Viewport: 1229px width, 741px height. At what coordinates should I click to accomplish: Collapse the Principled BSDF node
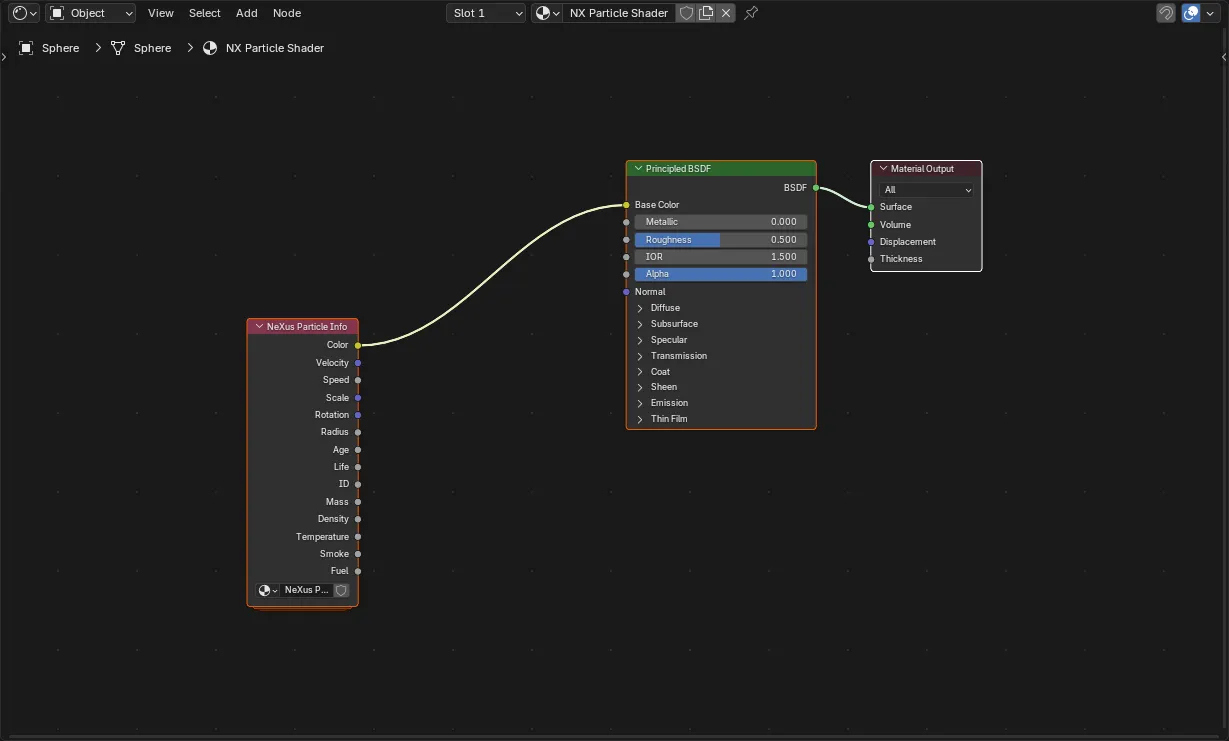pos(637,169)
